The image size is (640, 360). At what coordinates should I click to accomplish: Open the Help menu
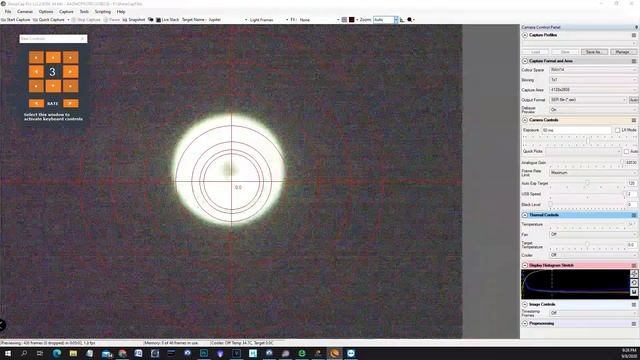[121, 12]
